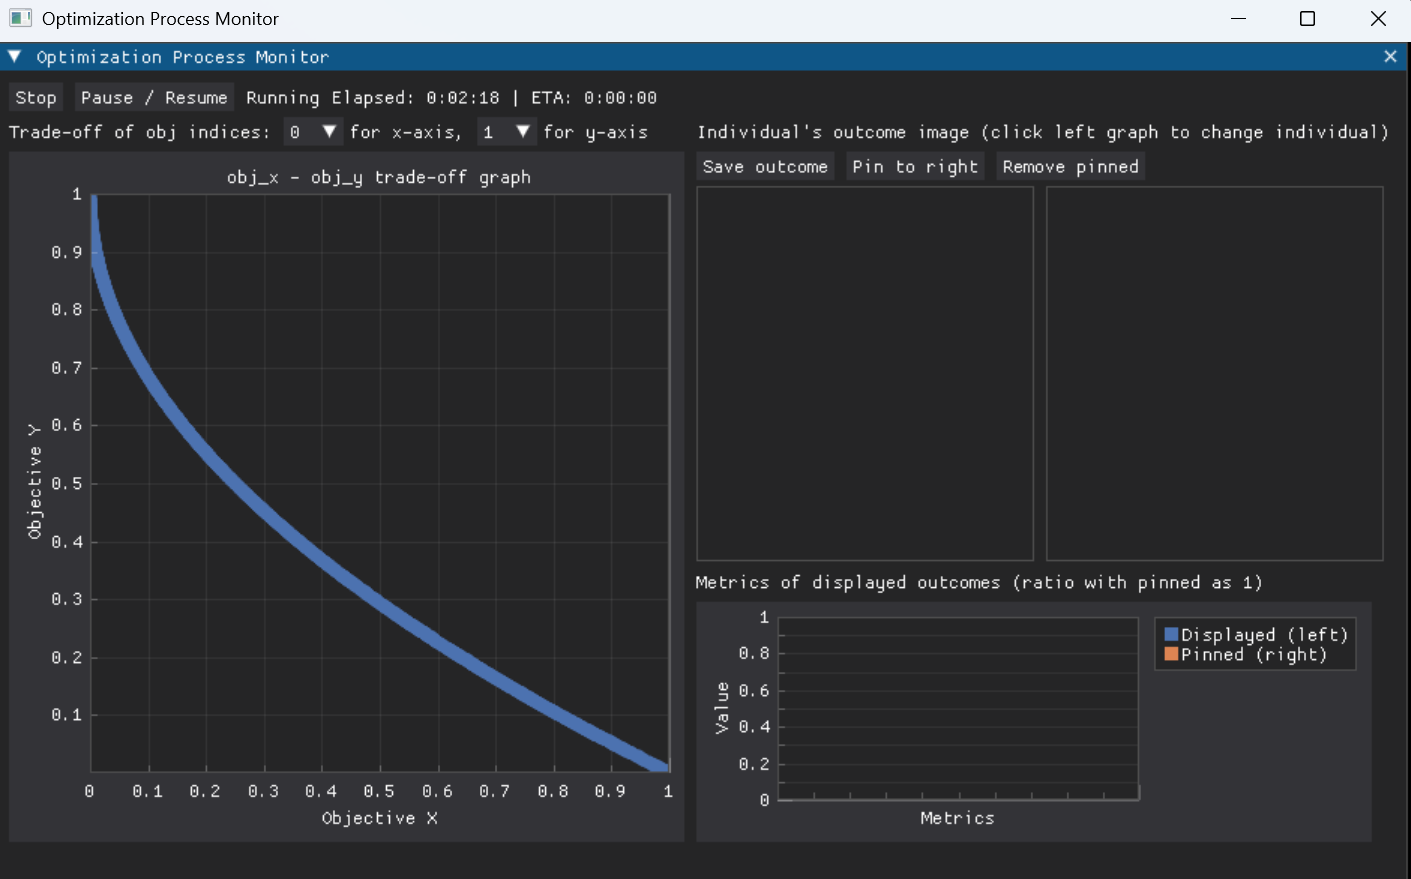Screen dimensions: 1411x879
Task: Click the obj_x - obj_y trade-off graph title
Action: (x=380, y=176)
